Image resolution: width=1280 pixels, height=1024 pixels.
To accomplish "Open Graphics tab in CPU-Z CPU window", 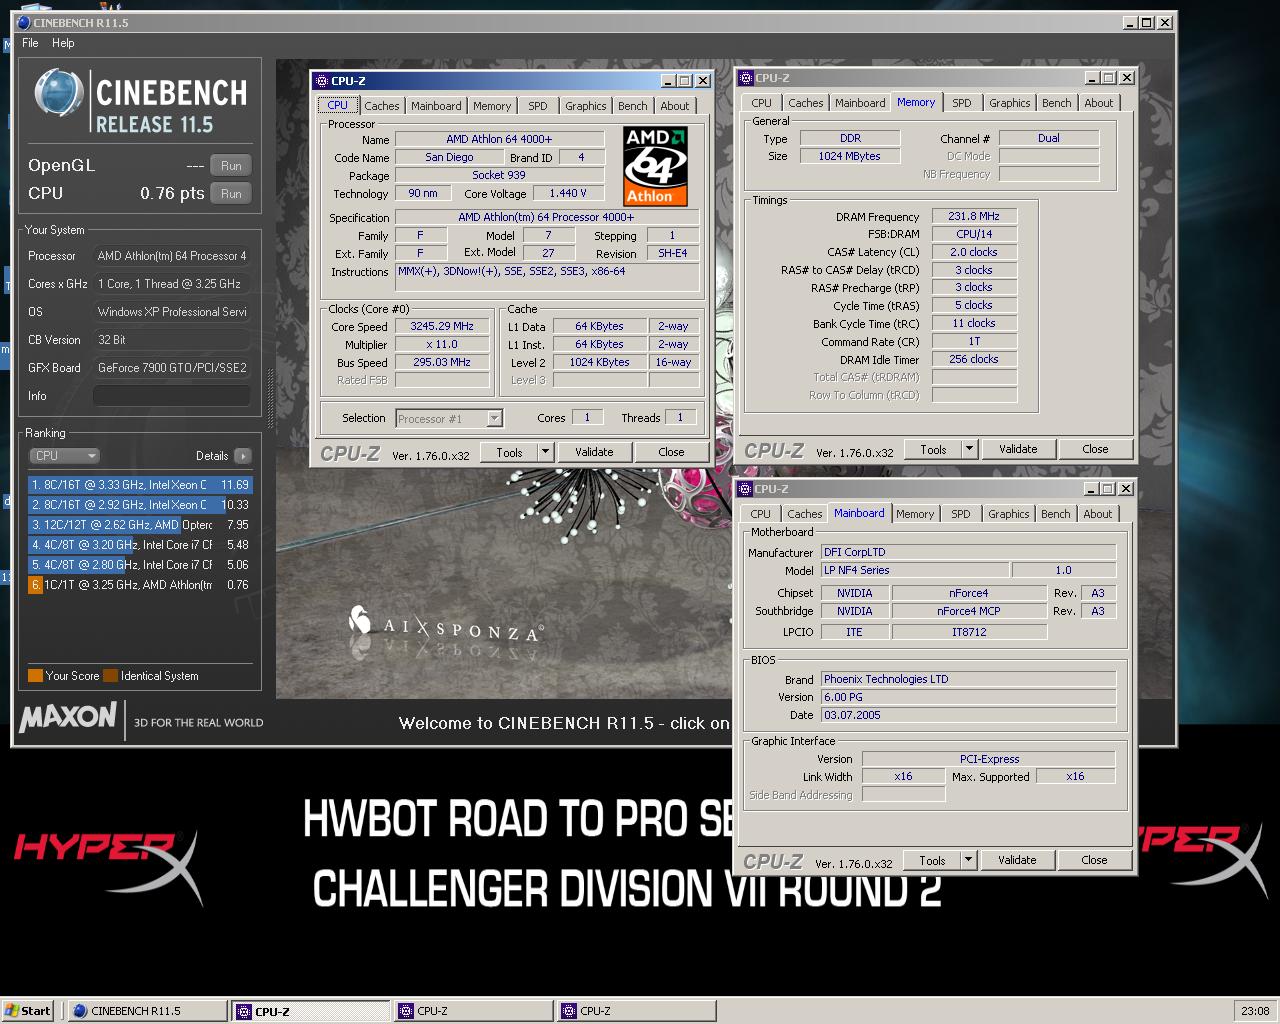I will [585, 106].
